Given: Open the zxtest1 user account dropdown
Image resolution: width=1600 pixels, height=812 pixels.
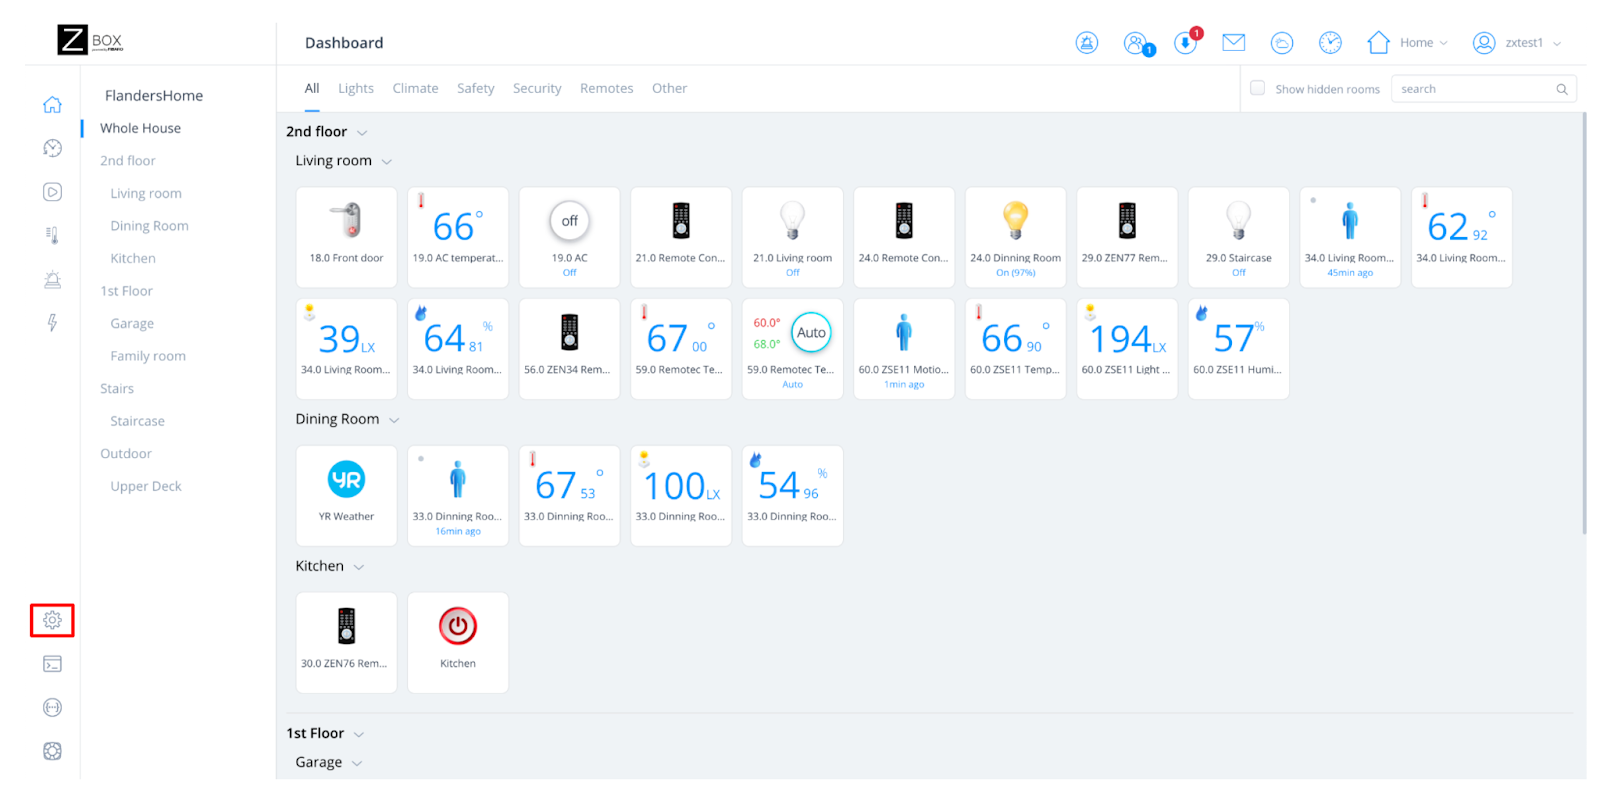Looking at the screenshot, I should (x=1516, y=42).
